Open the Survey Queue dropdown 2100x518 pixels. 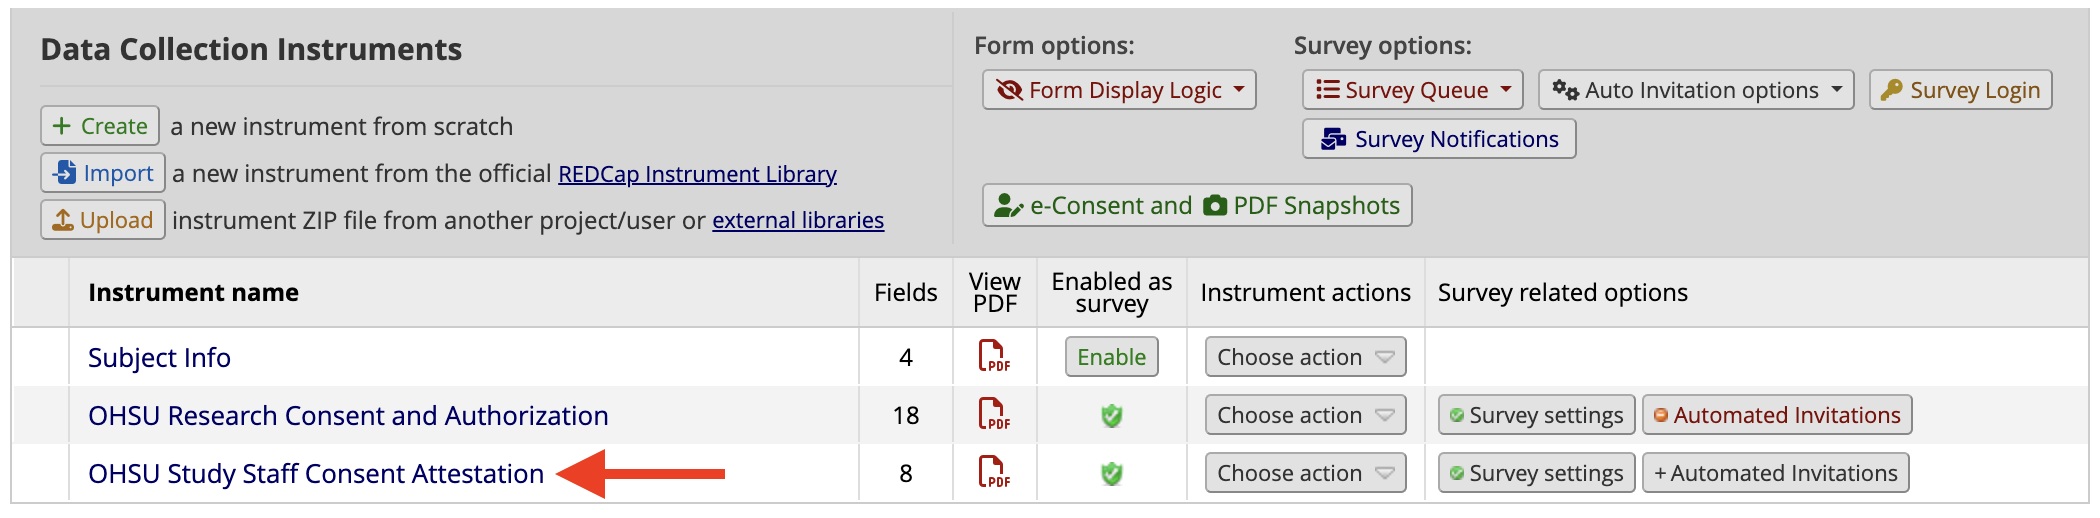click(x=1412, y=90)
